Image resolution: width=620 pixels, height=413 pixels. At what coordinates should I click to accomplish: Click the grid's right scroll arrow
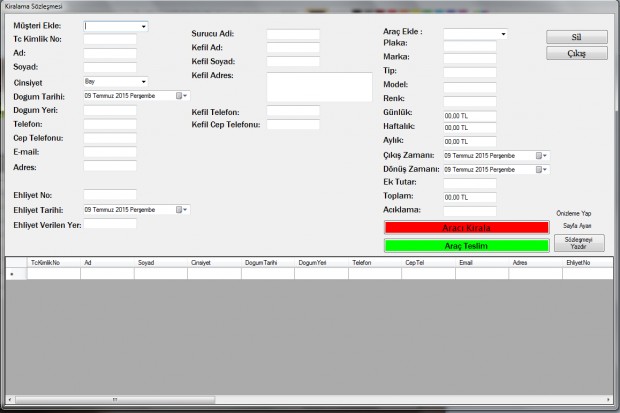coord(609,400)
